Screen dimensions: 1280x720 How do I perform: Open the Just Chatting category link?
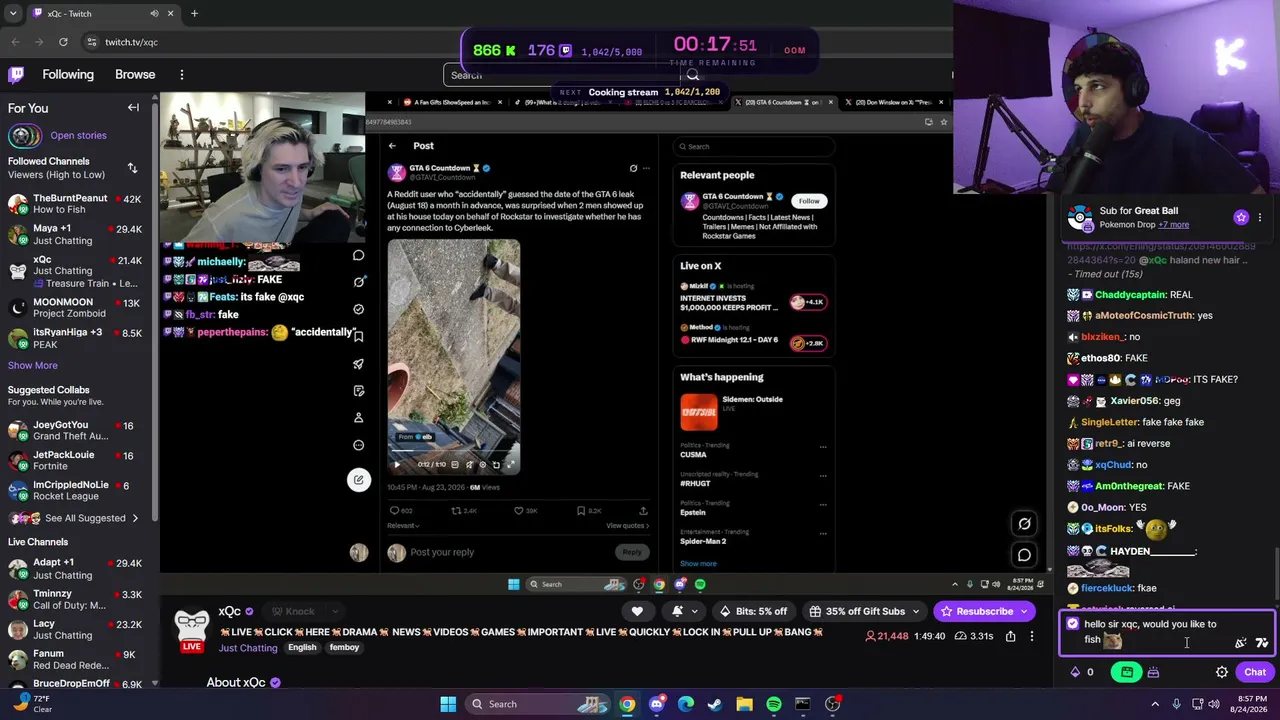click(x=248, y=648)
